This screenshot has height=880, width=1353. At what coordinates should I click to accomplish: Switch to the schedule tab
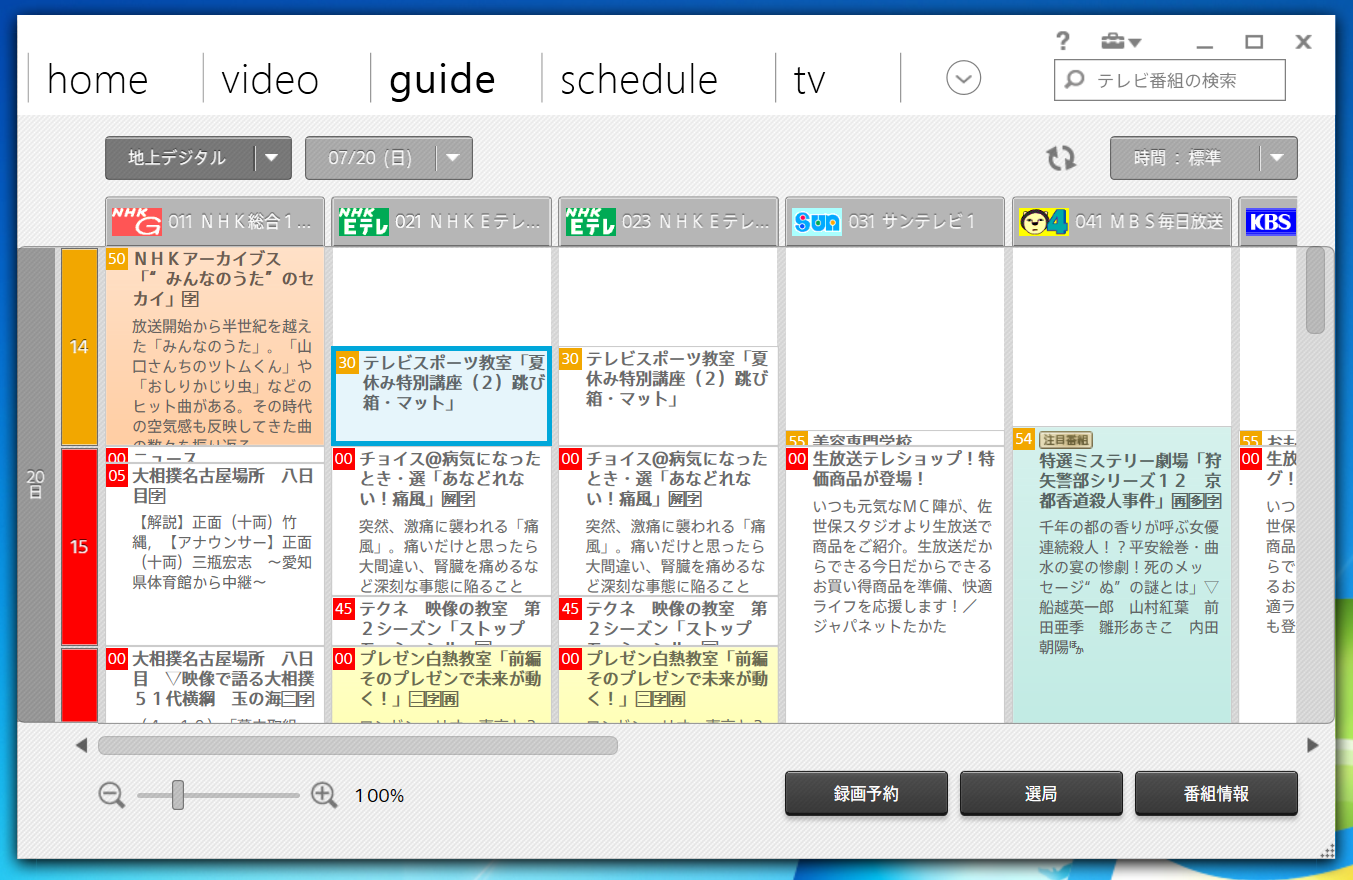(639, 80)
